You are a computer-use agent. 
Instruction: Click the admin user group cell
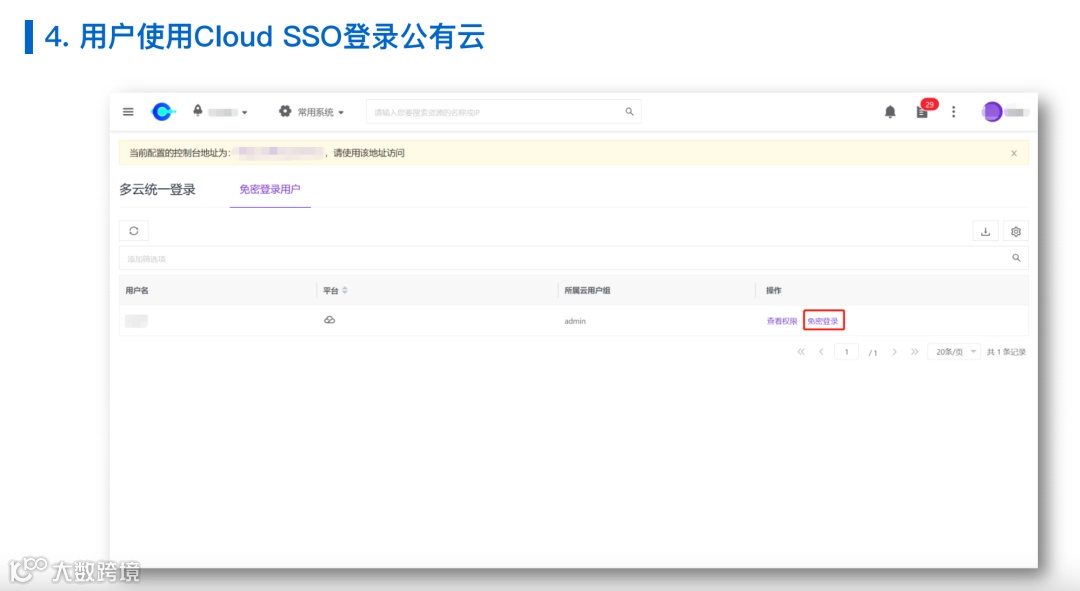[575, 321]
